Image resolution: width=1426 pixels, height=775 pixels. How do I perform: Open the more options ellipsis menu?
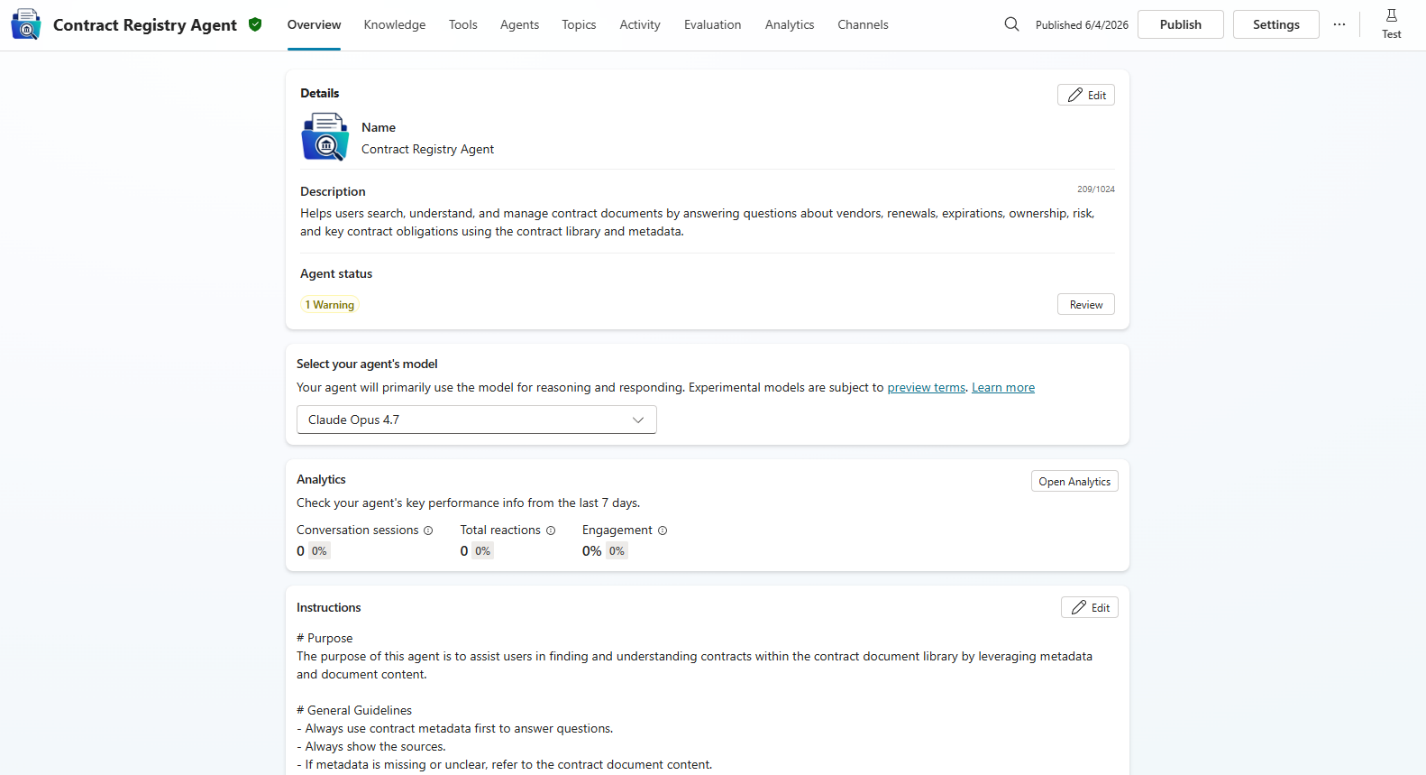[x=1339, y=25]
